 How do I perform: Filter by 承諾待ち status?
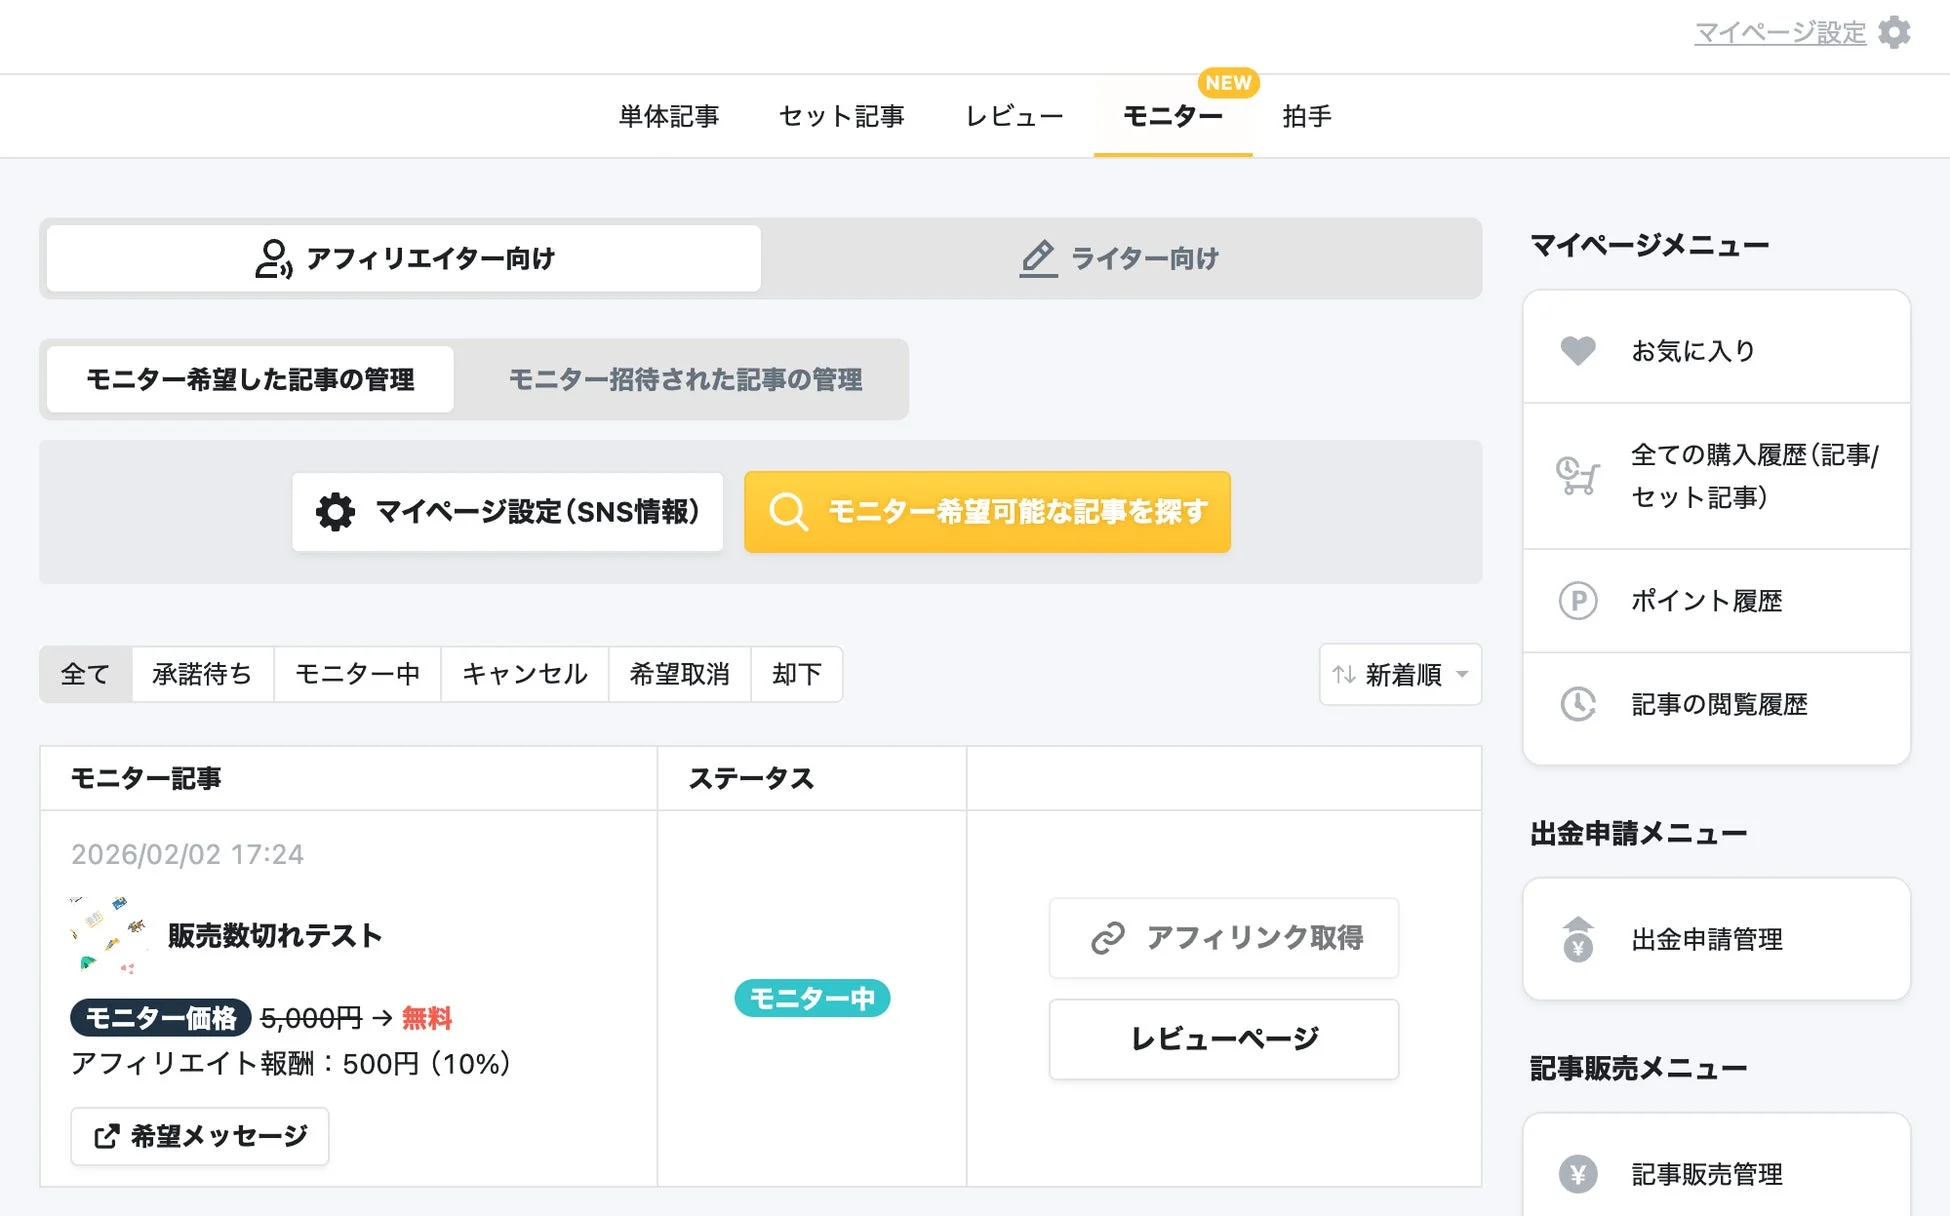202,674
